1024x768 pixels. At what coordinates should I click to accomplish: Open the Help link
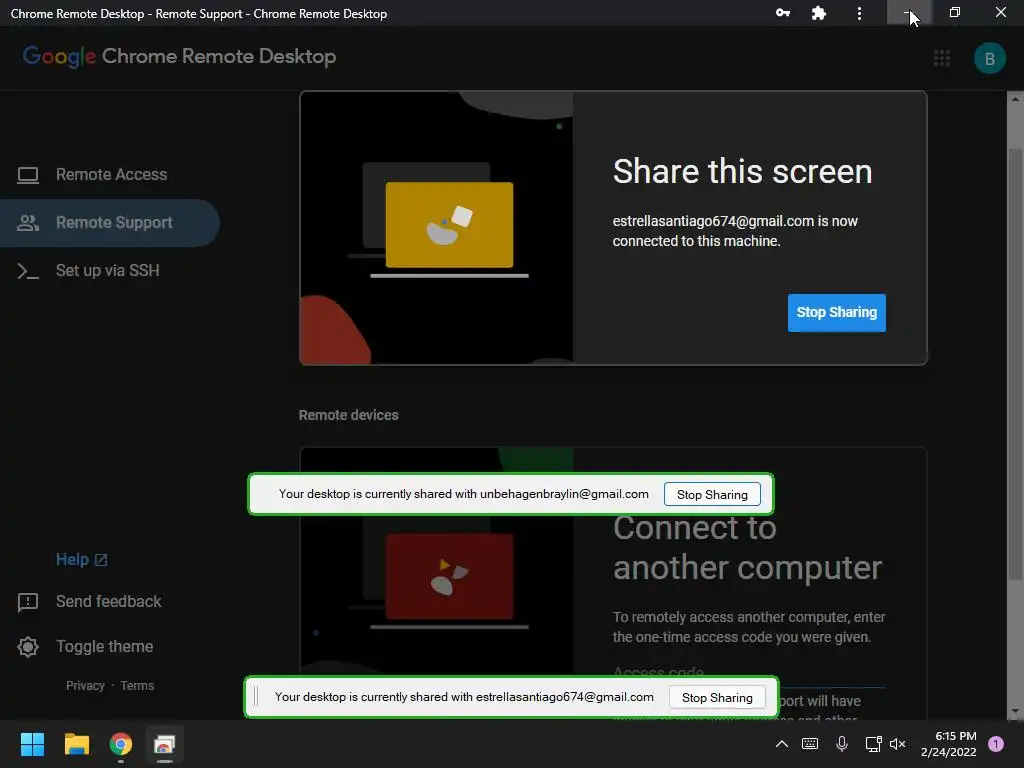click(72, 560)
